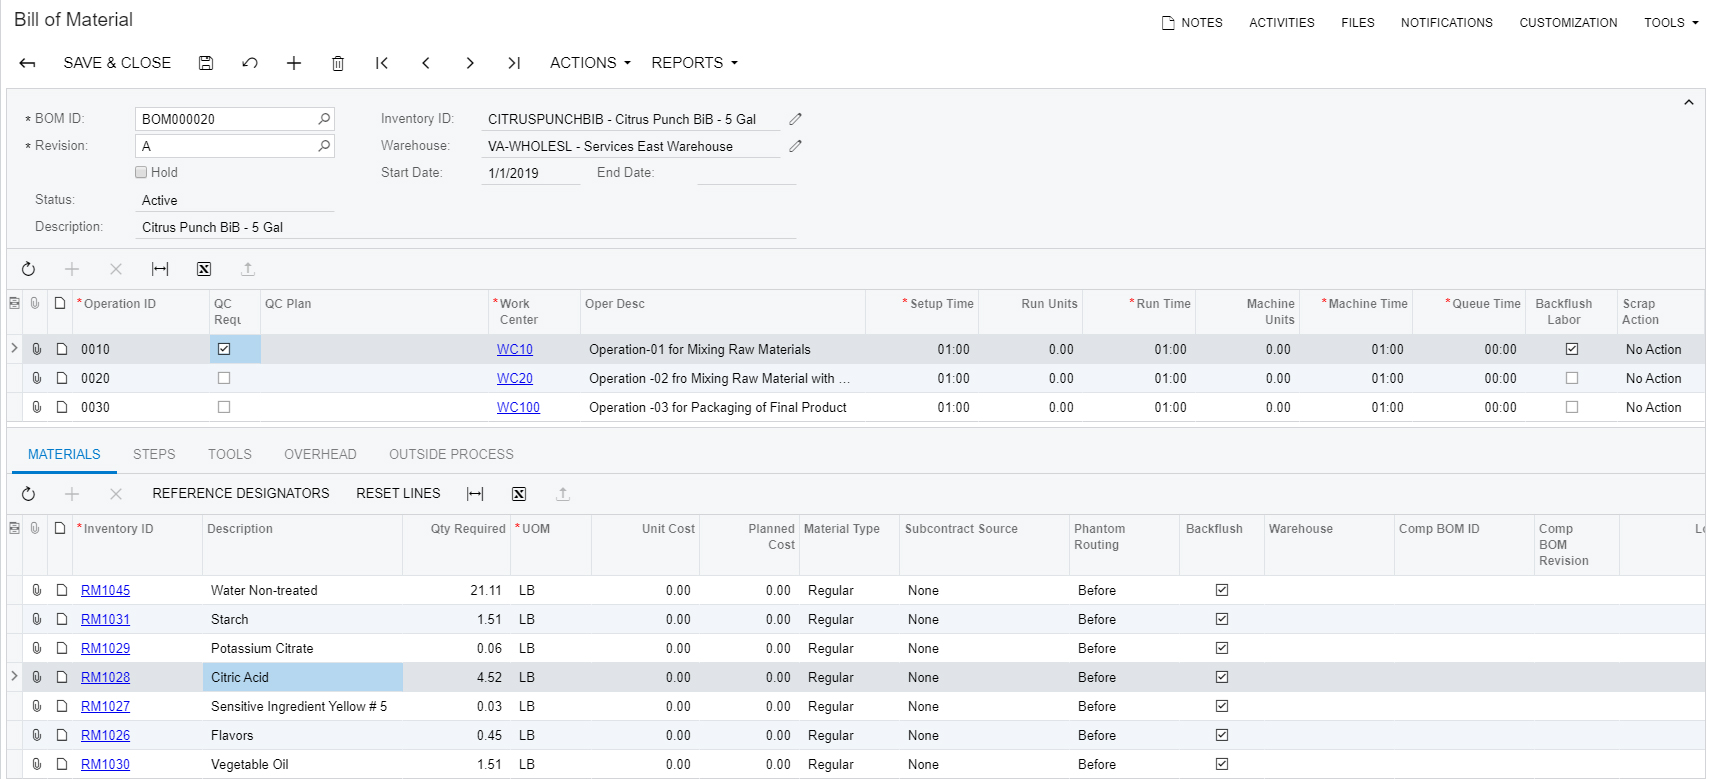Open operations grid column configurator
The width and height of the screenshot is (1710, 779).
pos(14,303)
